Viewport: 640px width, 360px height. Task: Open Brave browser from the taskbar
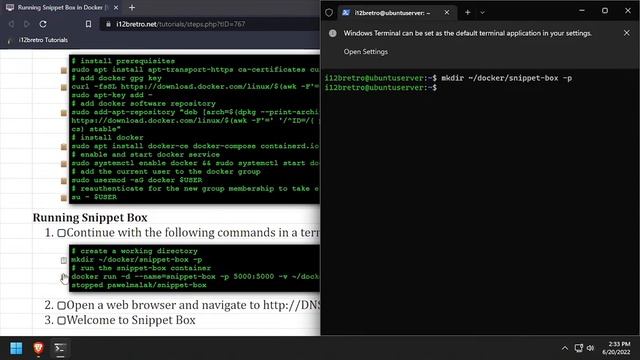(38, 348)
